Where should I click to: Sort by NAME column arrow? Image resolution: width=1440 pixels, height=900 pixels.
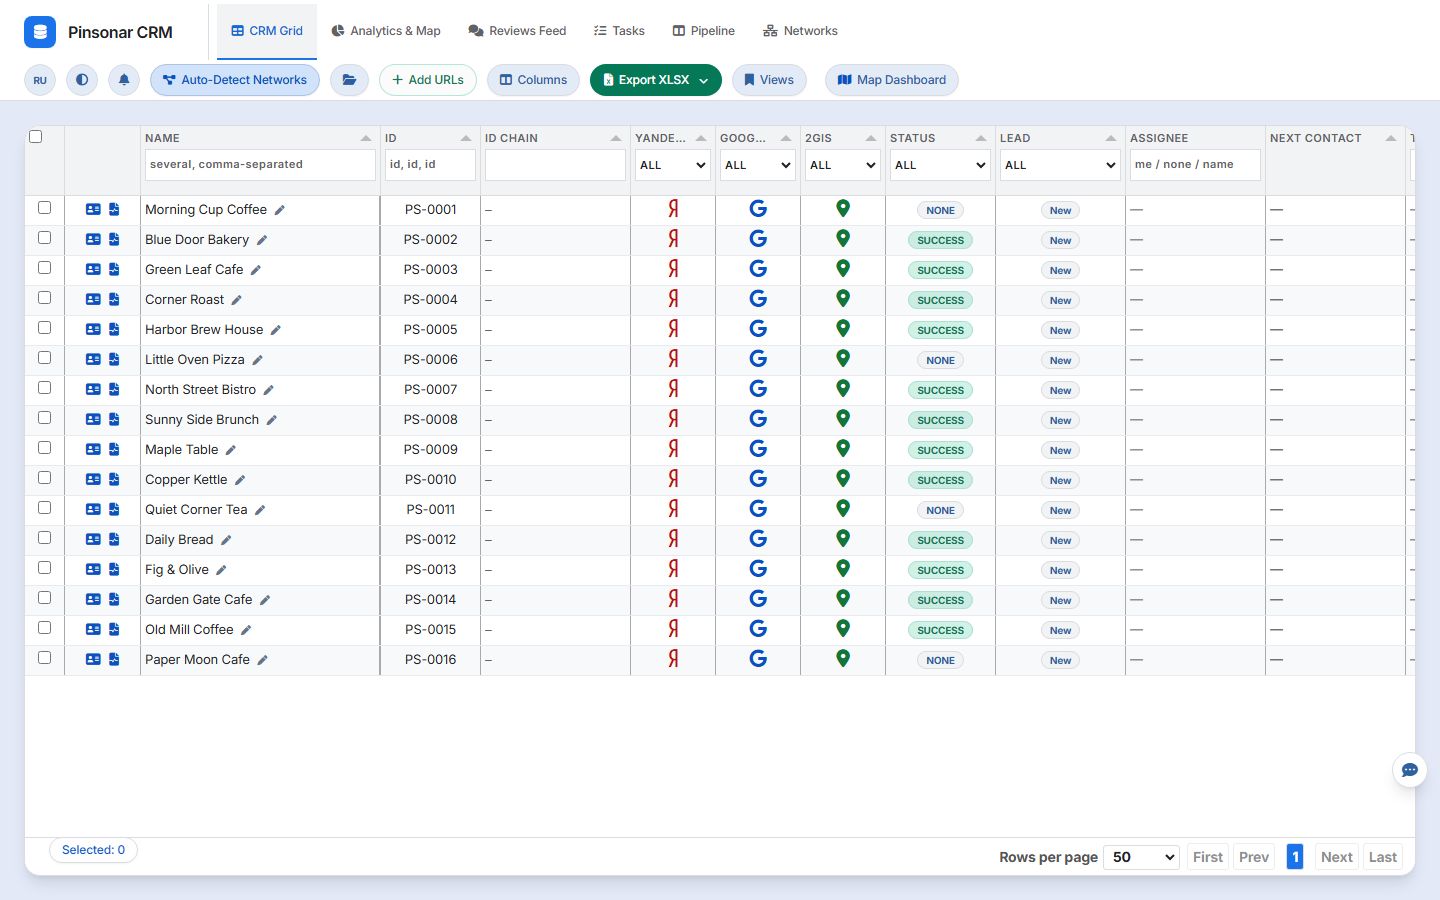click(366, 138)
